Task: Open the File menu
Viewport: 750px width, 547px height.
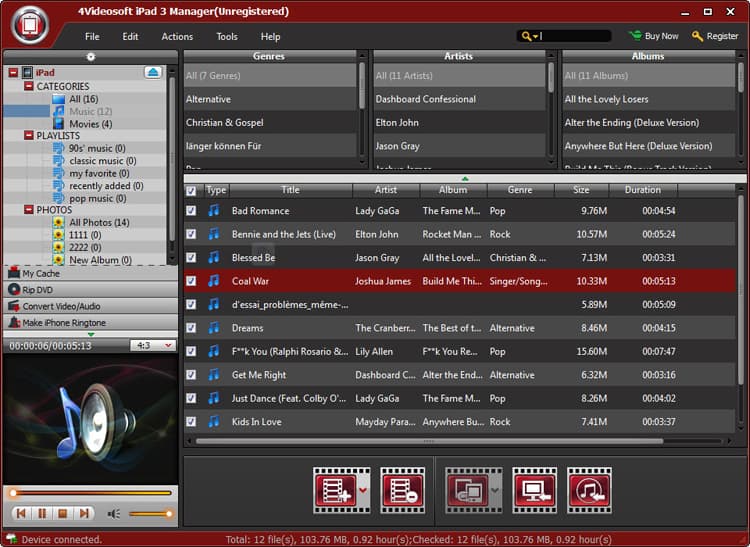Action: [x=92, y=36]
